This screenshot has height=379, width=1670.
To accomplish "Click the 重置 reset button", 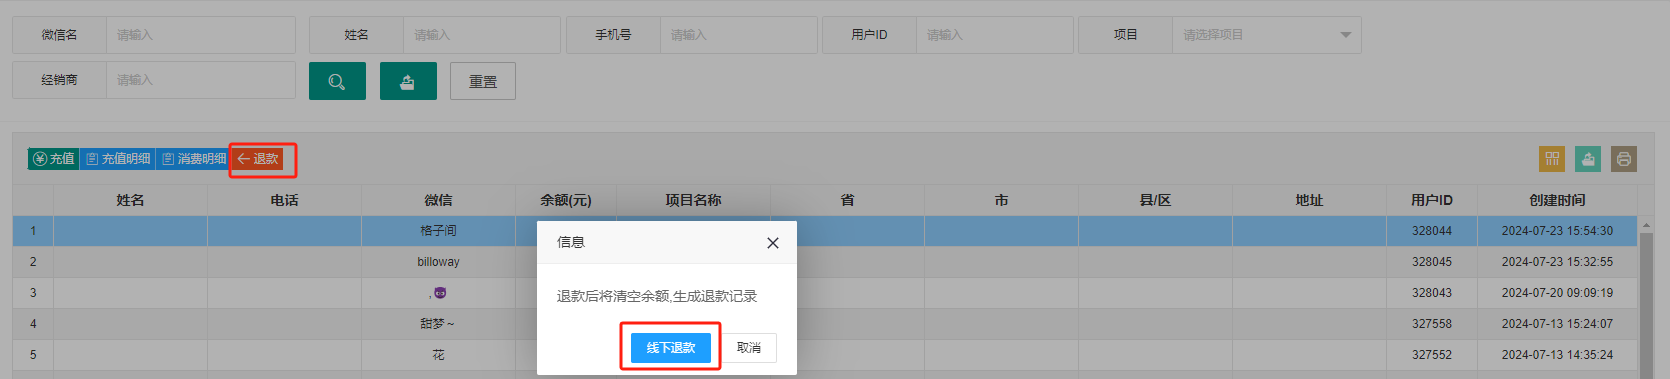I will click(x=483, y=81).
